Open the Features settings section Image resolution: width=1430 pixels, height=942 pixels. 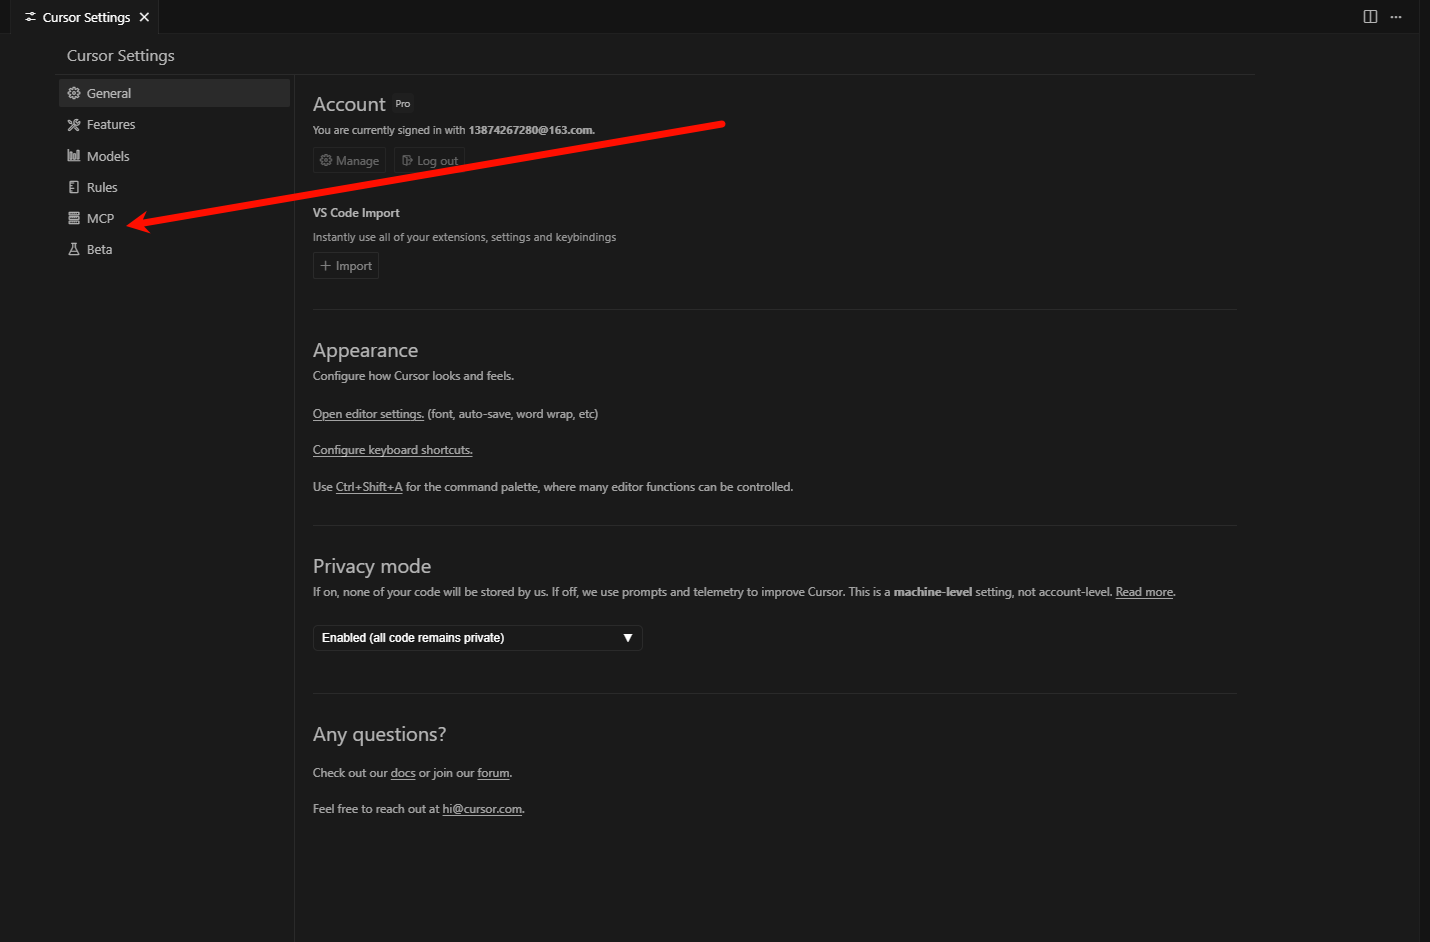coord(174,124)
